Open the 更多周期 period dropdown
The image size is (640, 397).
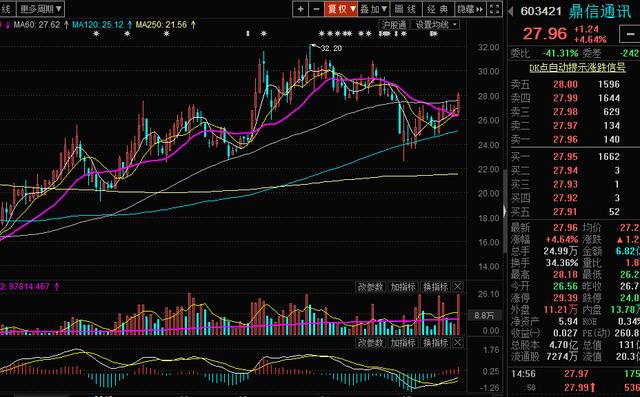(41, 9)
